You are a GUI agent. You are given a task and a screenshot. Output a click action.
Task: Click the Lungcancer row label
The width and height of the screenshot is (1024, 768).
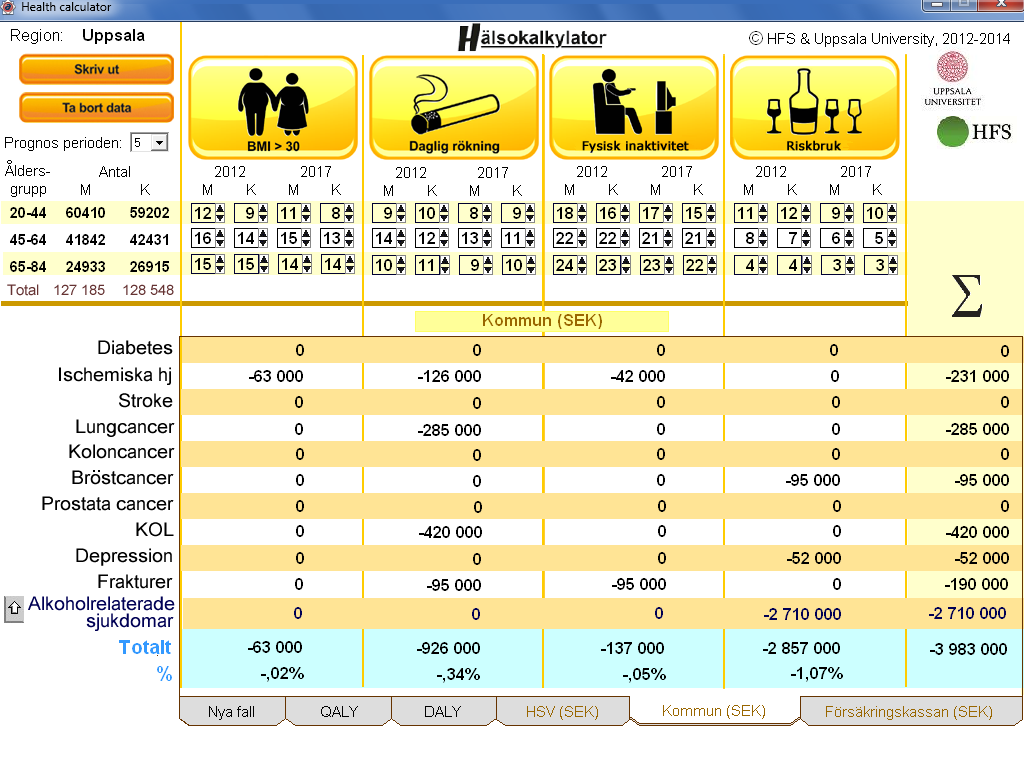click(x=124, y=426)
